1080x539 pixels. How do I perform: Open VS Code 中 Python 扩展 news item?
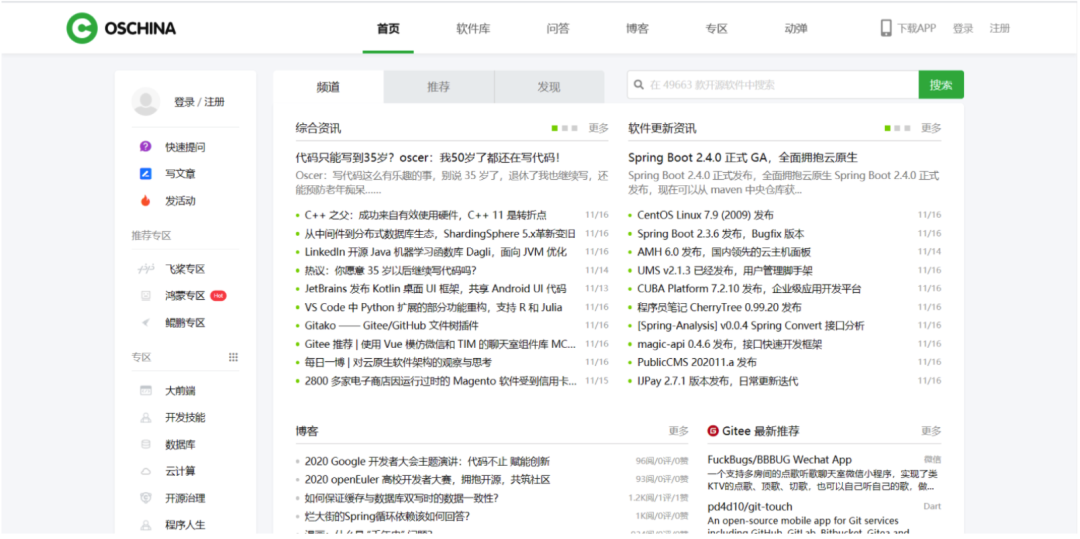point(433,307)
